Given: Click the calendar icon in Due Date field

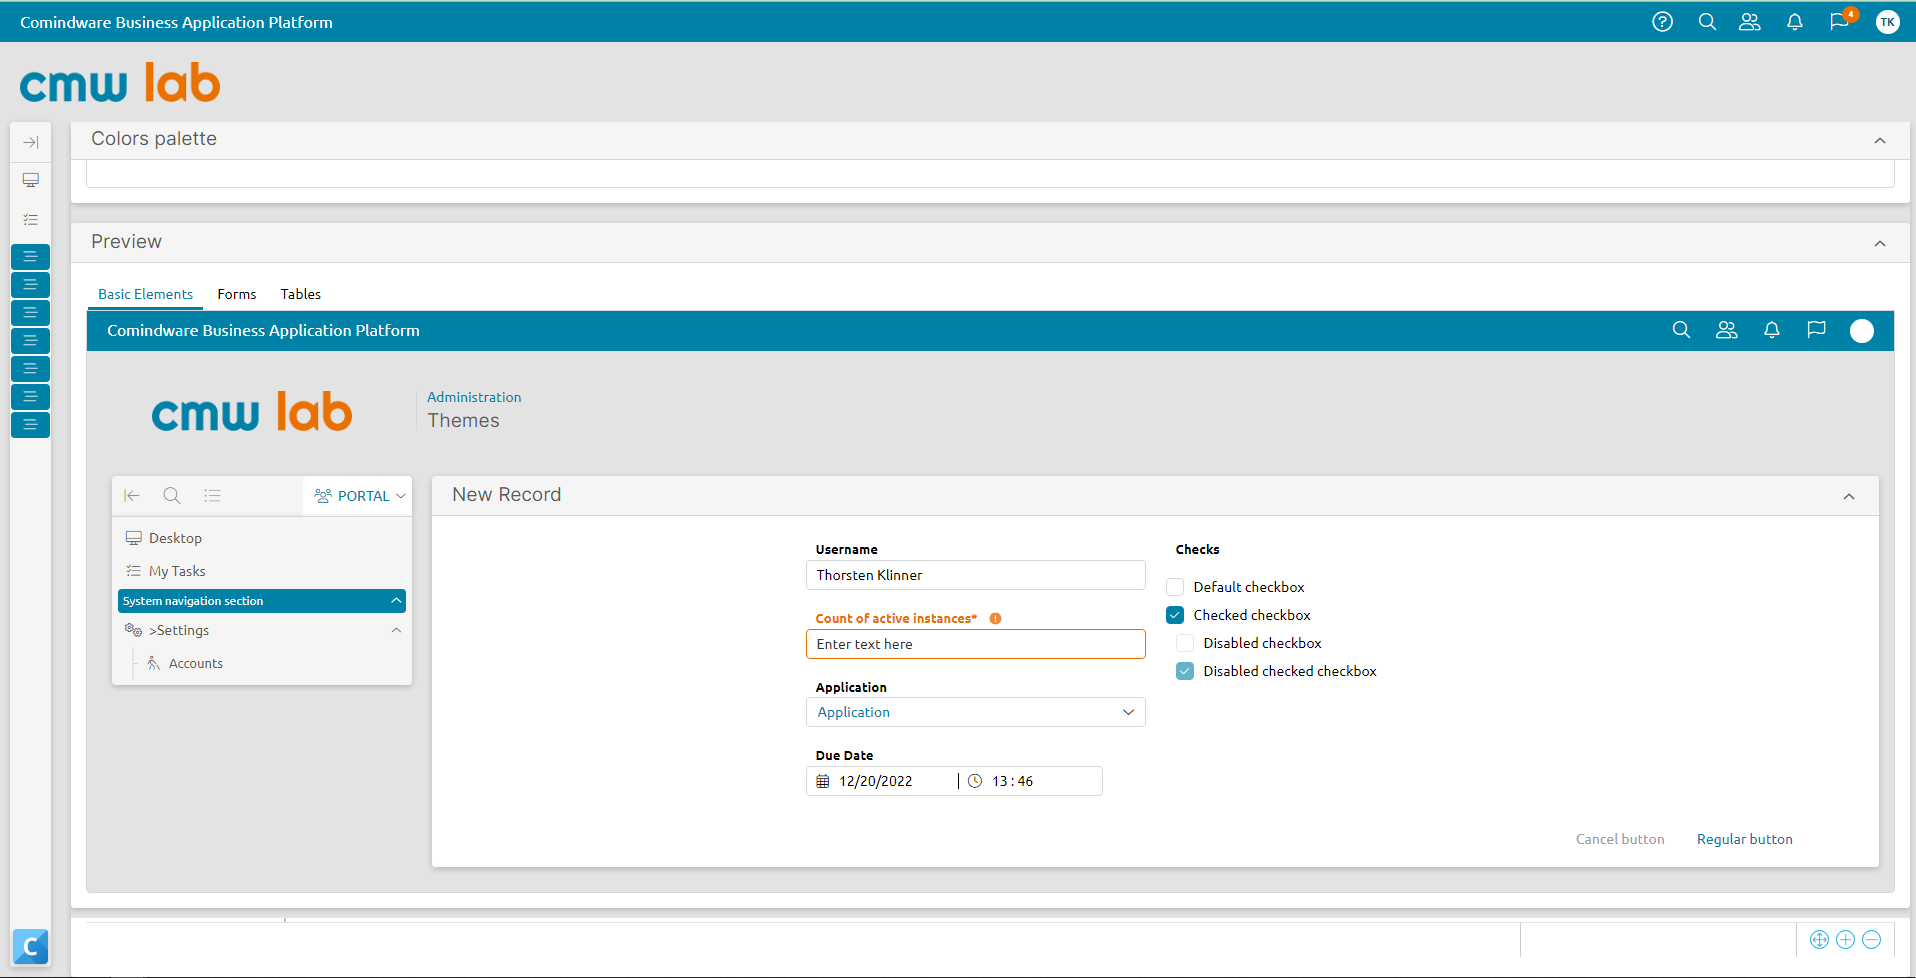Looking at the screenshot, I should [x=823, y=781].
